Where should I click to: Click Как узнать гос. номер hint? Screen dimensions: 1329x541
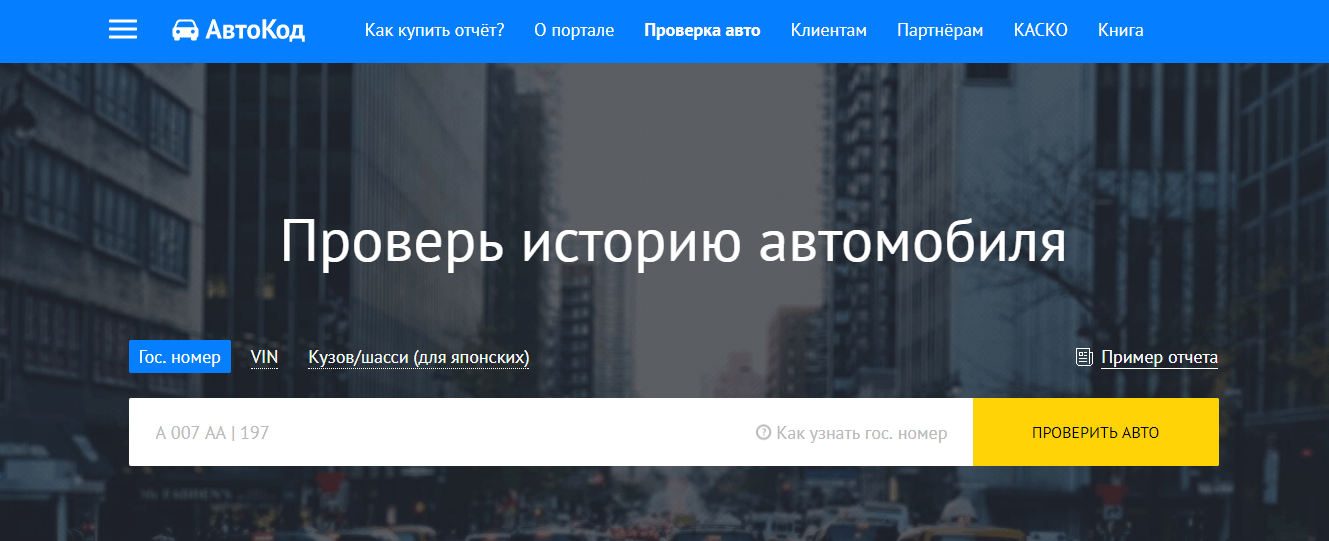point(861,433)
